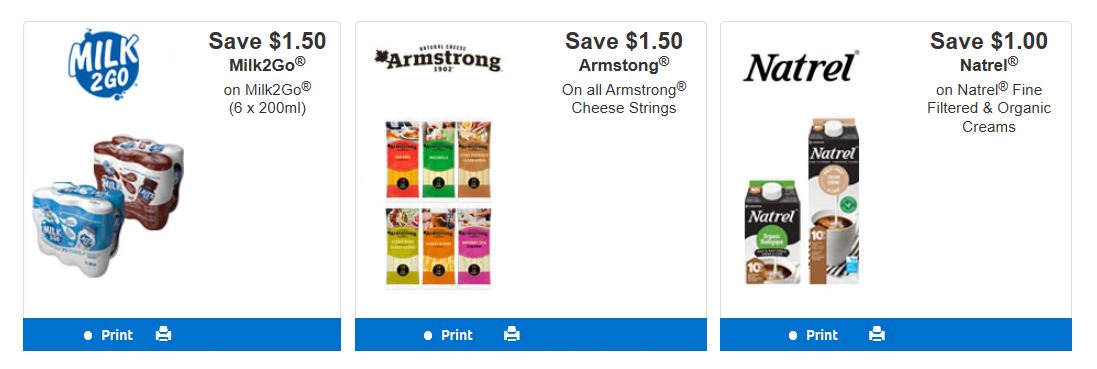Click the printer icon on the Natrel coupon
Viewport: 1097px width, 369px height.
click(x=877, y=334)
